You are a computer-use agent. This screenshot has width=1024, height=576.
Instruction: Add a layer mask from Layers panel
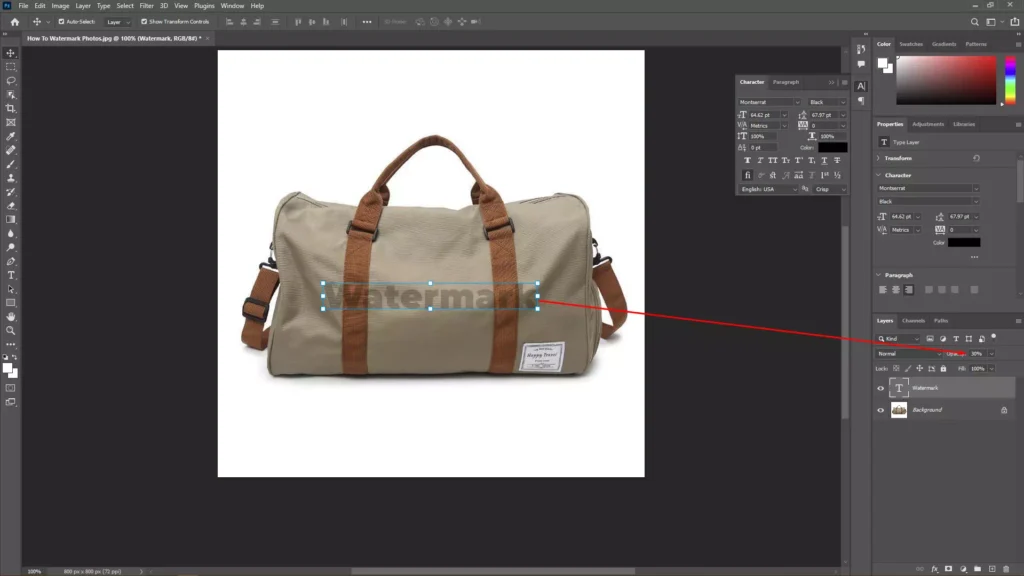click(949, 569)
